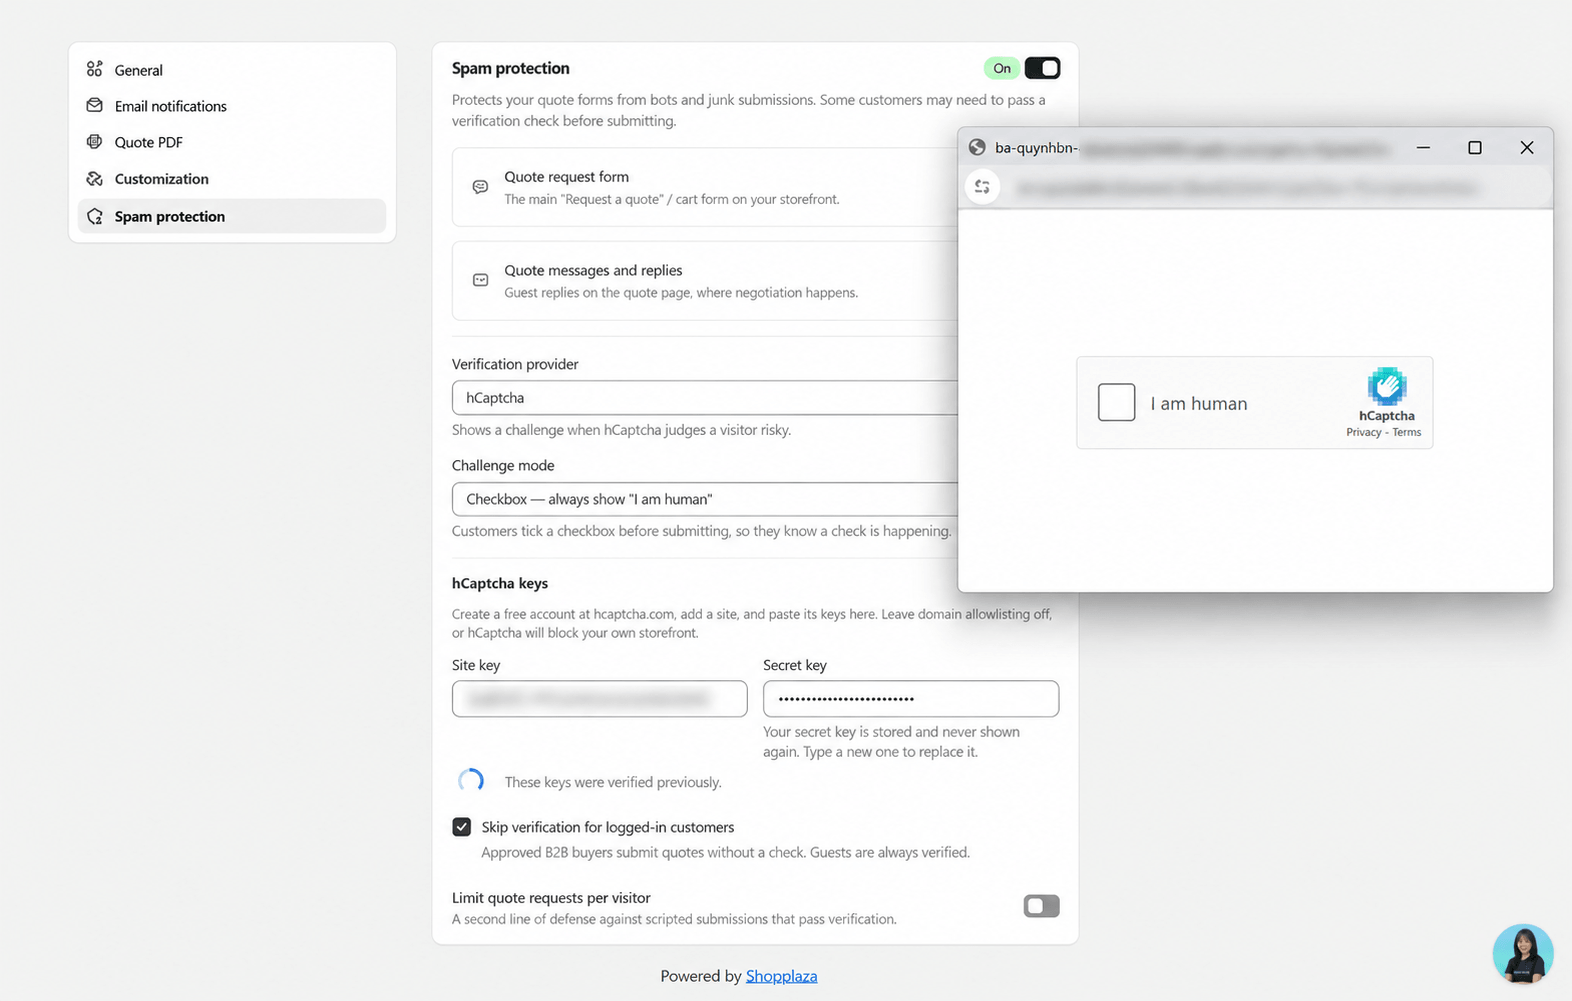Turn off the Spam protection switch
The height and width of the screenshot is (1001, 1572).
[1042, 68]
